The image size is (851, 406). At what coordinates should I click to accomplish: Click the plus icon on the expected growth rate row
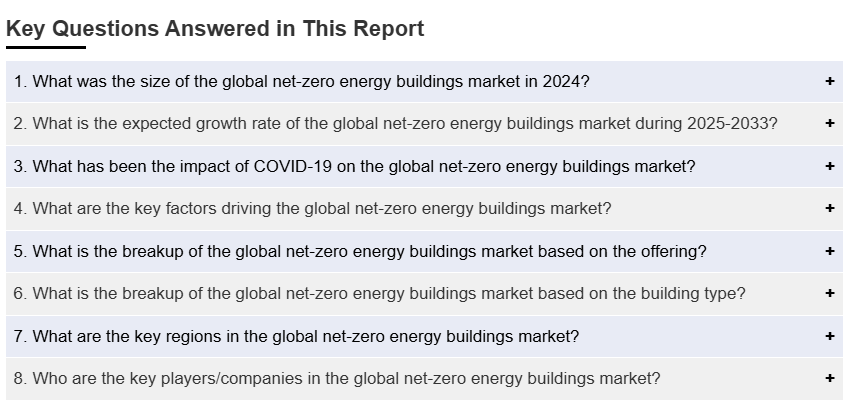click(x=829, y=124)
